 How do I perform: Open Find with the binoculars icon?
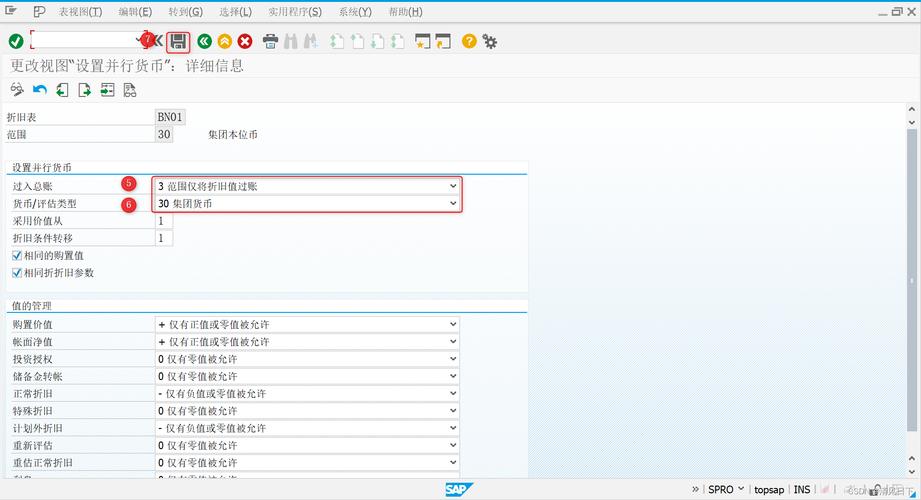click(291, 41)
